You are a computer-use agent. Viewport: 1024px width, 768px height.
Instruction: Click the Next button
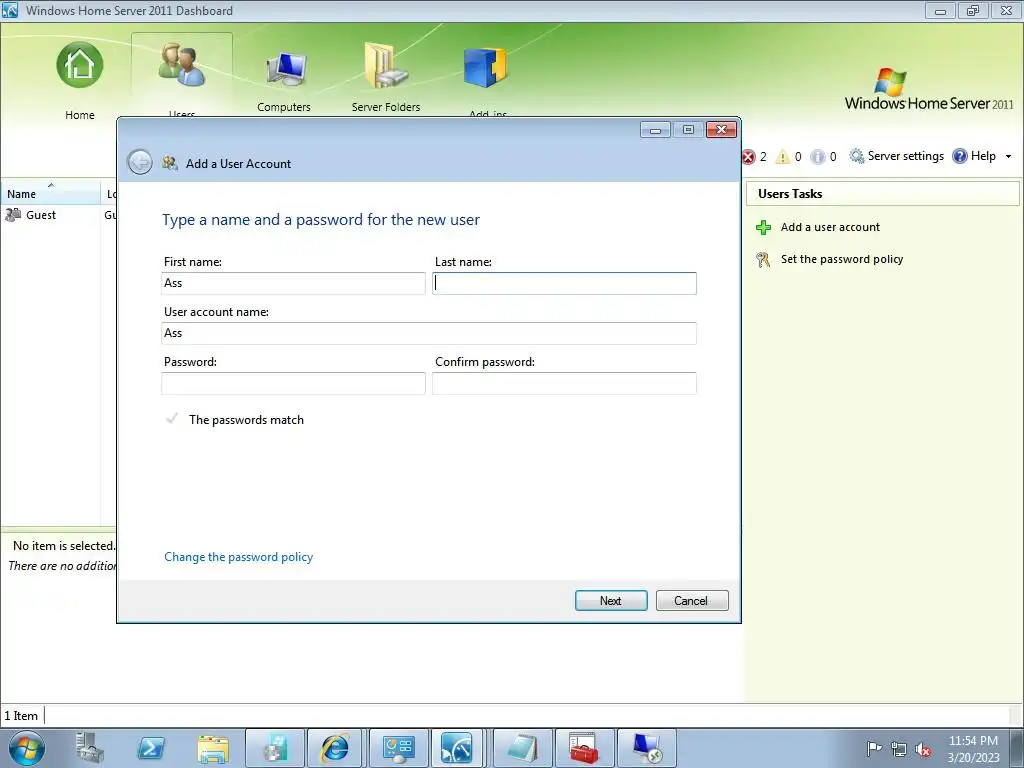(611, 601)
